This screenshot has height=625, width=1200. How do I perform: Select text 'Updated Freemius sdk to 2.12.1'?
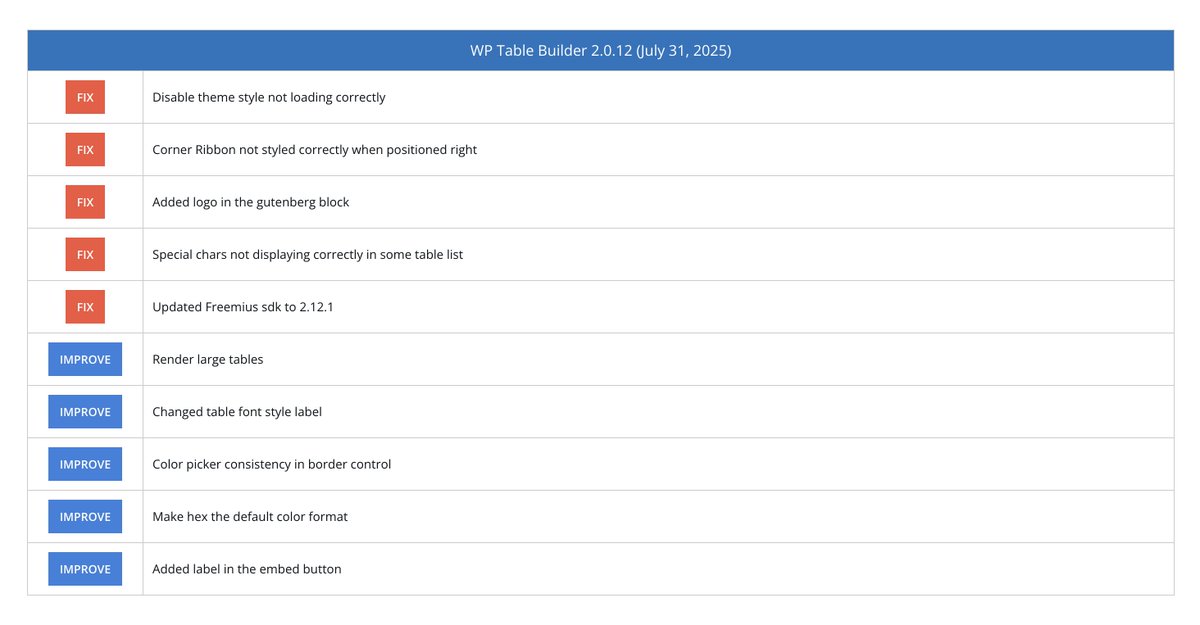coord(243,307)
